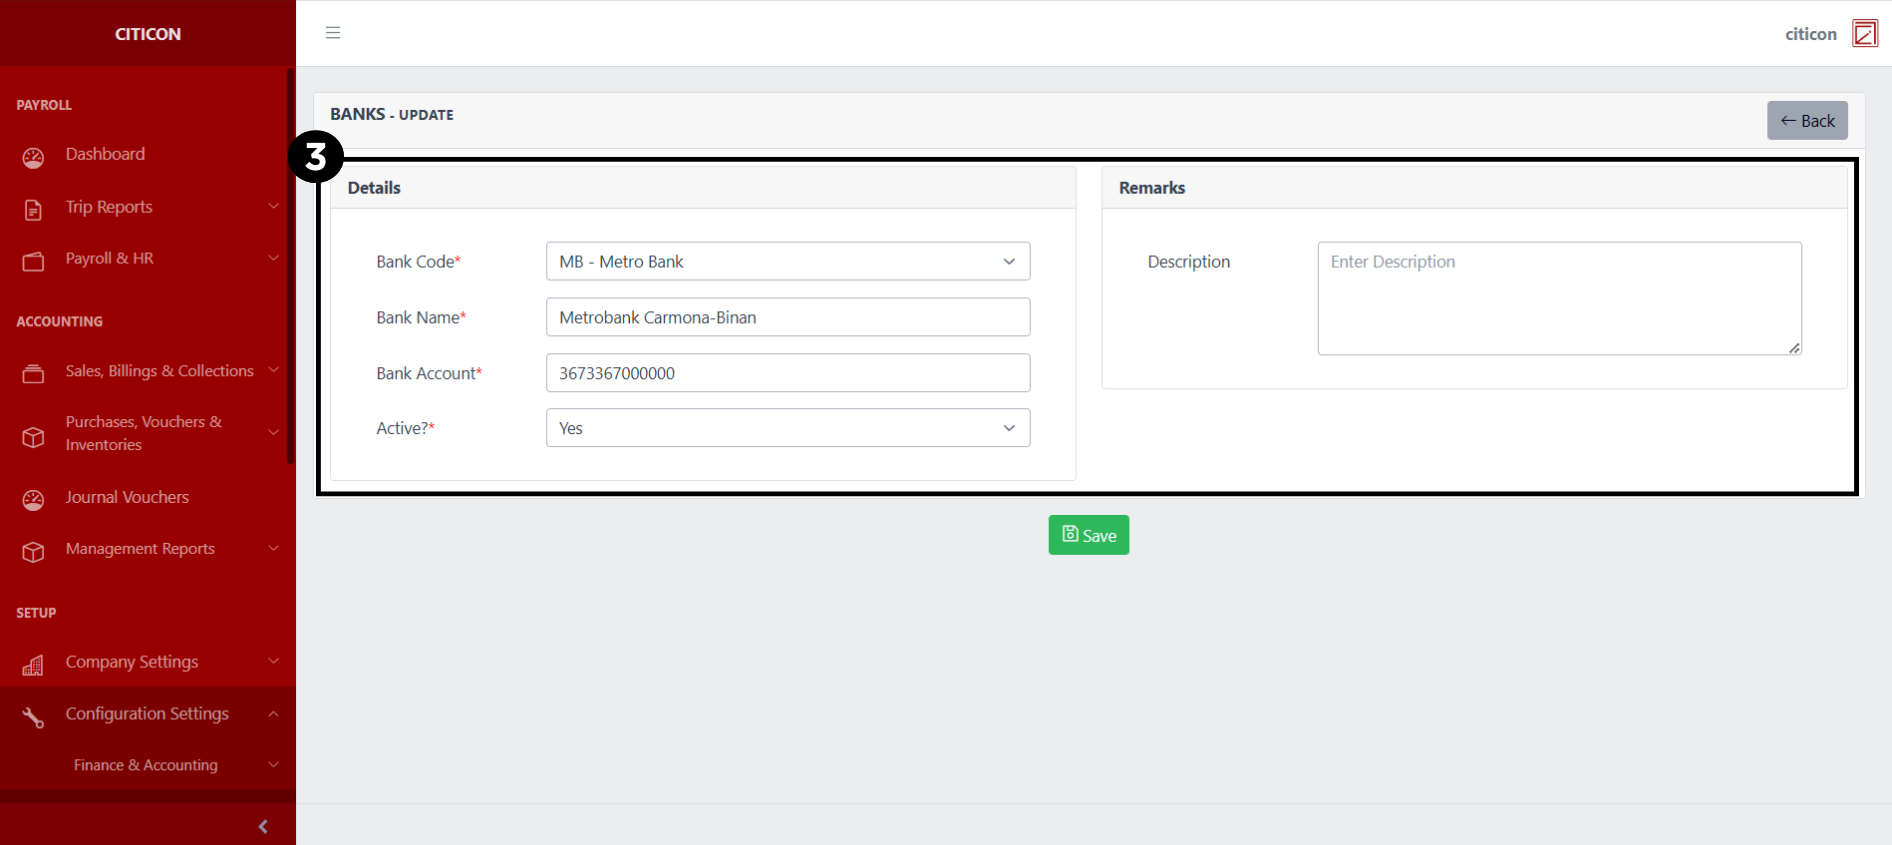Screen dimensions: 1892x845
Task: Click the Back button
Action: tap(1806, 121)
